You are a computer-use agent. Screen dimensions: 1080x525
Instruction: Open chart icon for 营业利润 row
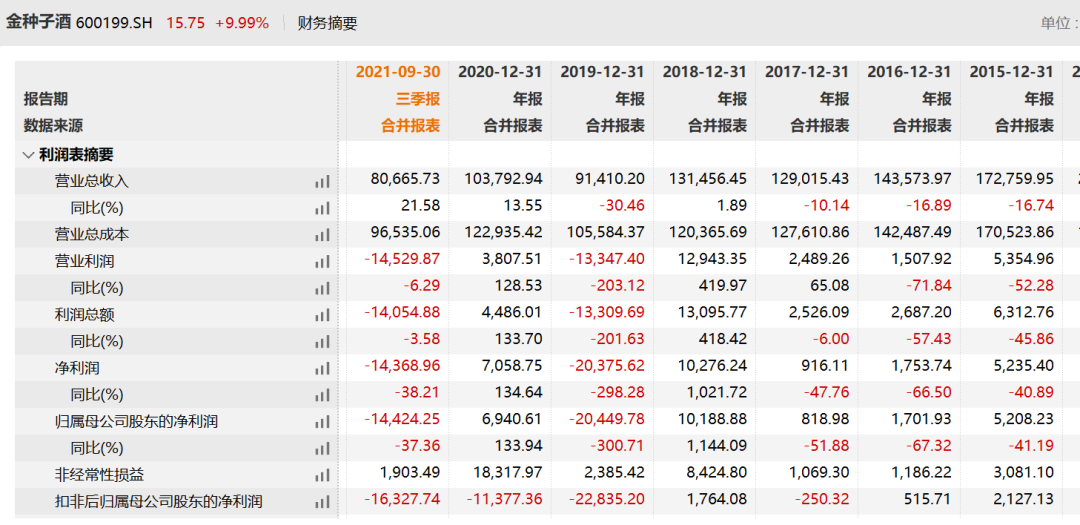point(322,262)
